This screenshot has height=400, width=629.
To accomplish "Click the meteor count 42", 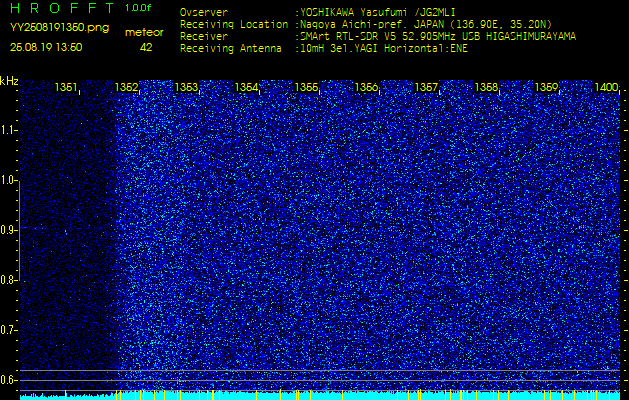I will pos(146,47).
